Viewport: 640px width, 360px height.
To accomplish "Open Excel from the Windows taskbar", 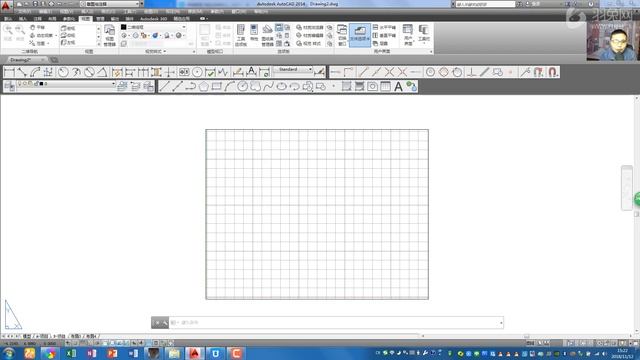I will click(71, 353).
